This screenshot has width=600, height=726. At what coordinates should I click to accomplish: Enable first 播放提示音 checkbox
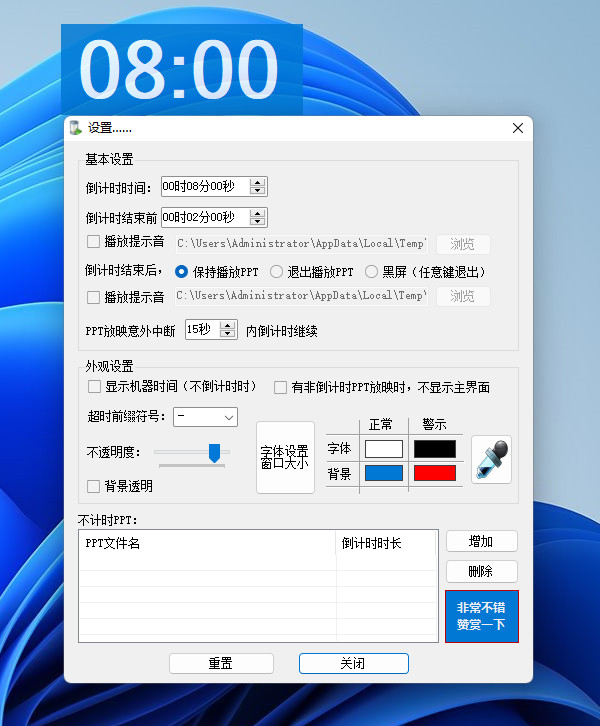94,242
